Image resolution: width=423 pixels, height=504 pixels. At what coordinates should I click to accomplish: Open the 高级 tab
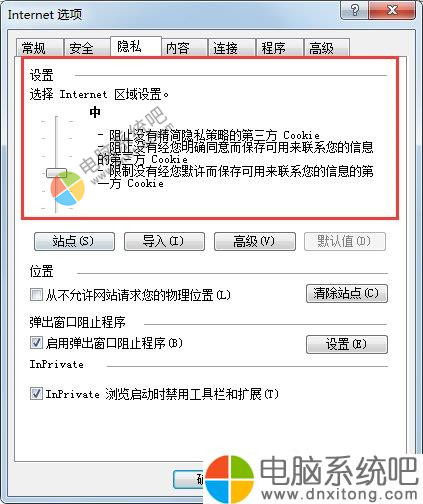coord(327,48)
